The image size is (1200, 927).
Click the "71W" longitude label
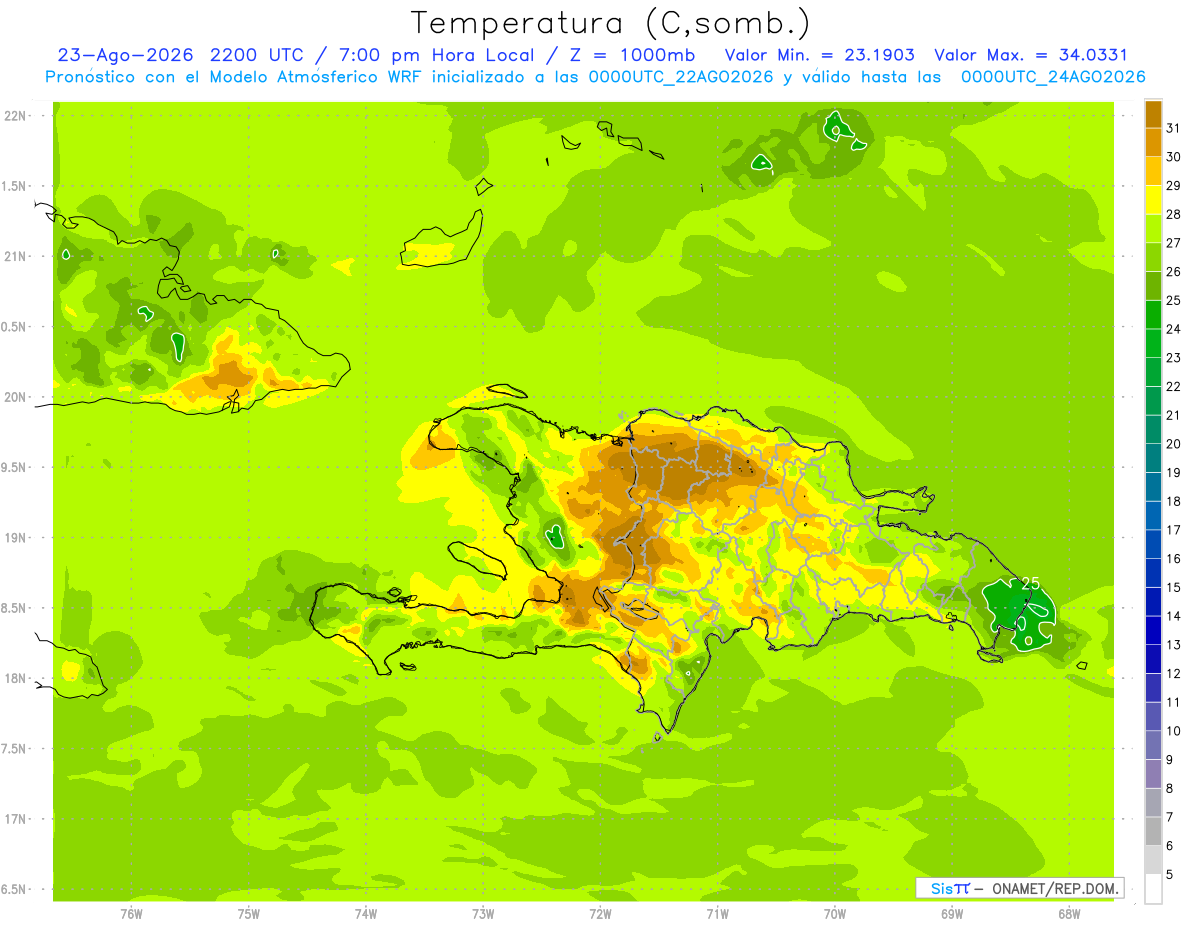tap(717, 913)
